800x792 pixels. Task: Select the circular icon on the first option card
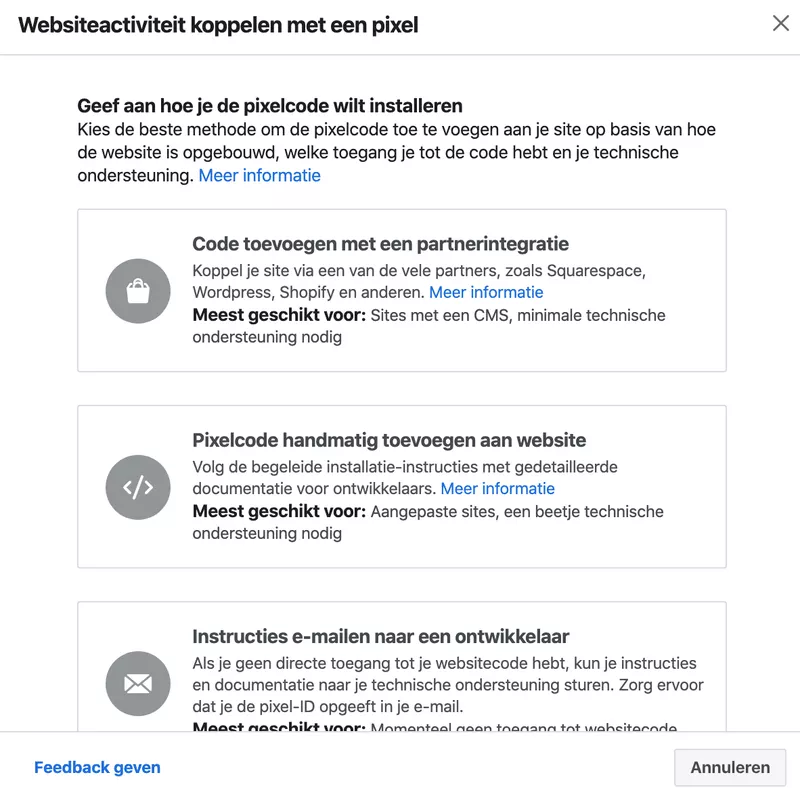(x=138, y=290)
